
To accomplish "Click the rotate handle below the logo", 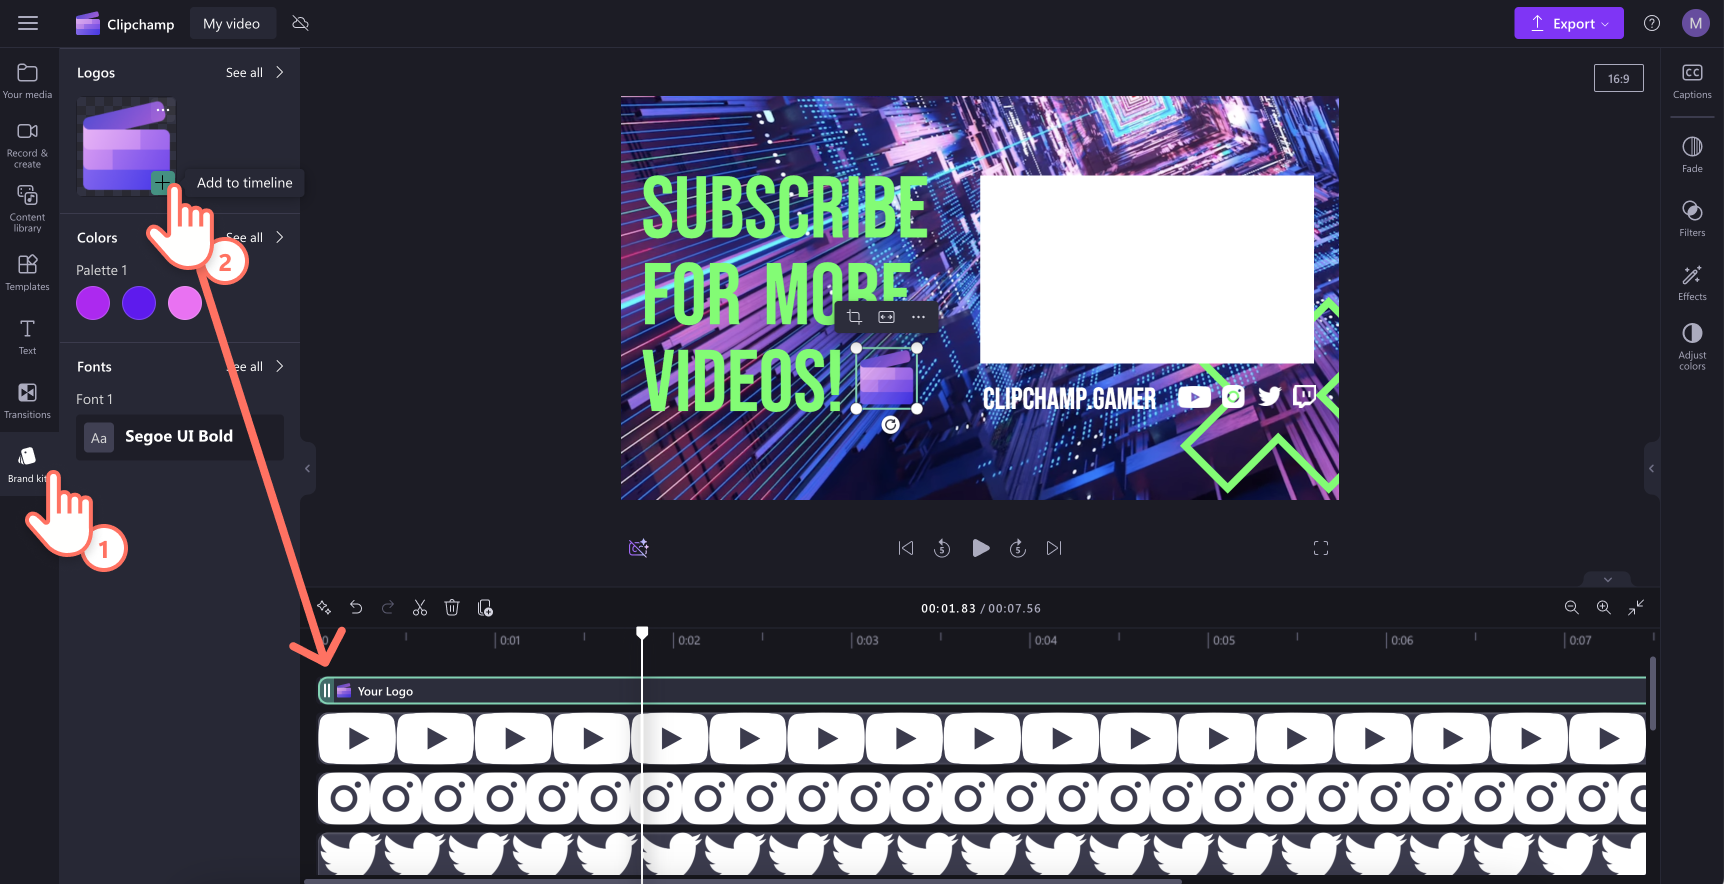I will [890, 425].
